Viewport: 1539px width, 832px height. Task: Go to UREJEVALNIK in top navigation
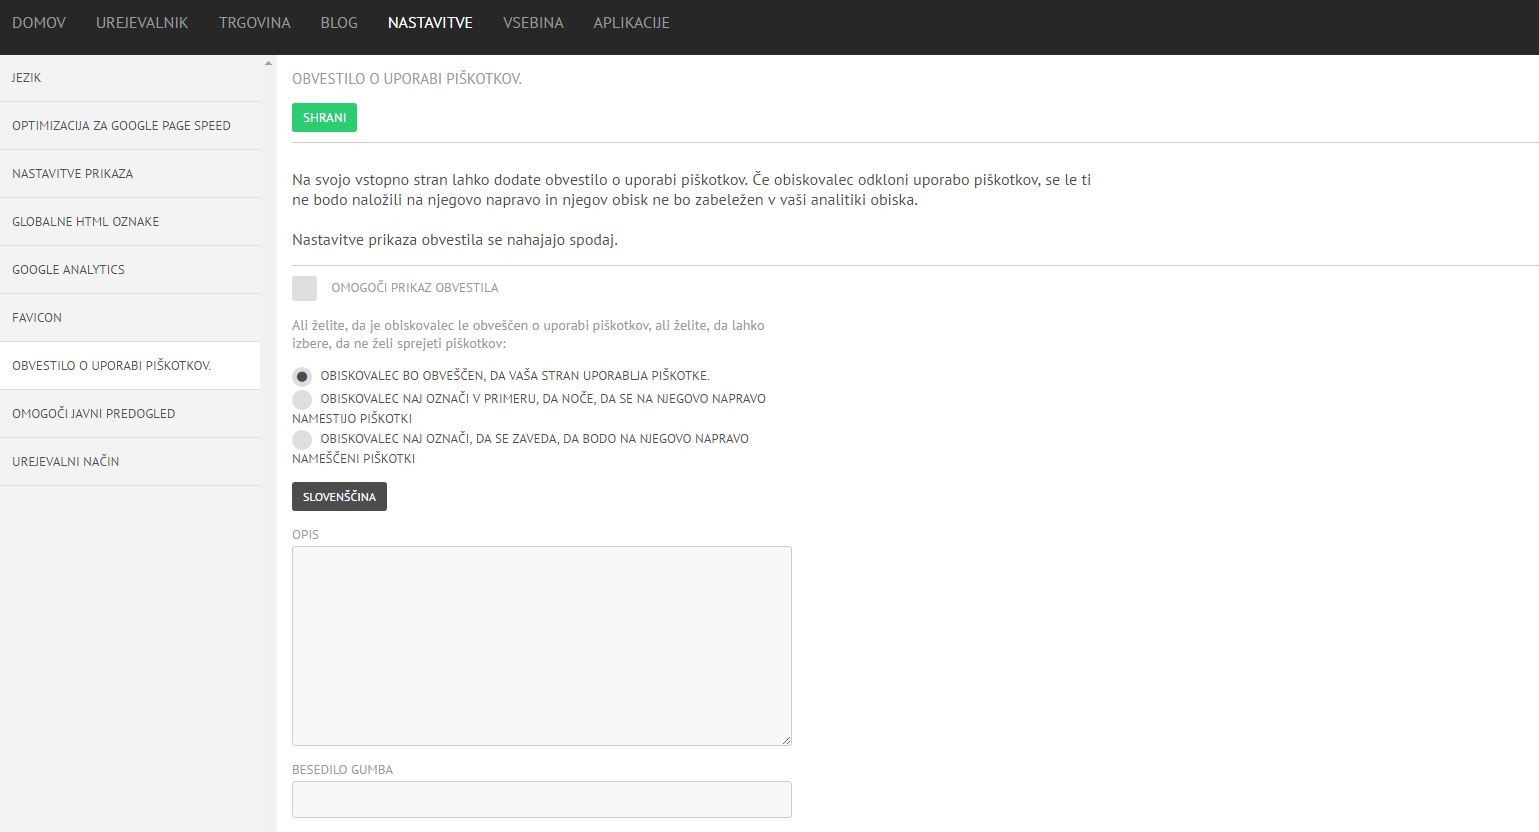tap(142, 22)
